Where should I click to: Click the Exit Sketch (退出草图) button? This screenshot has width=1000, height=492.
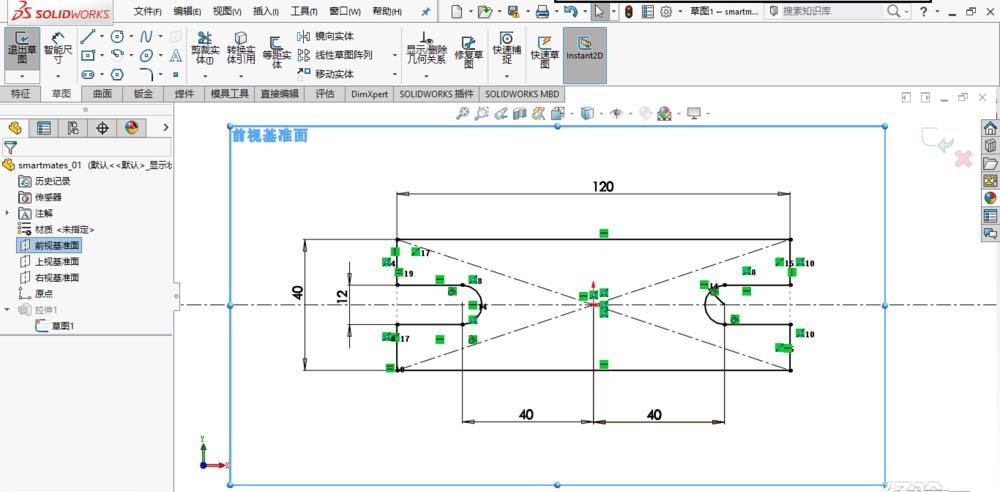click(x=21, y=47)
